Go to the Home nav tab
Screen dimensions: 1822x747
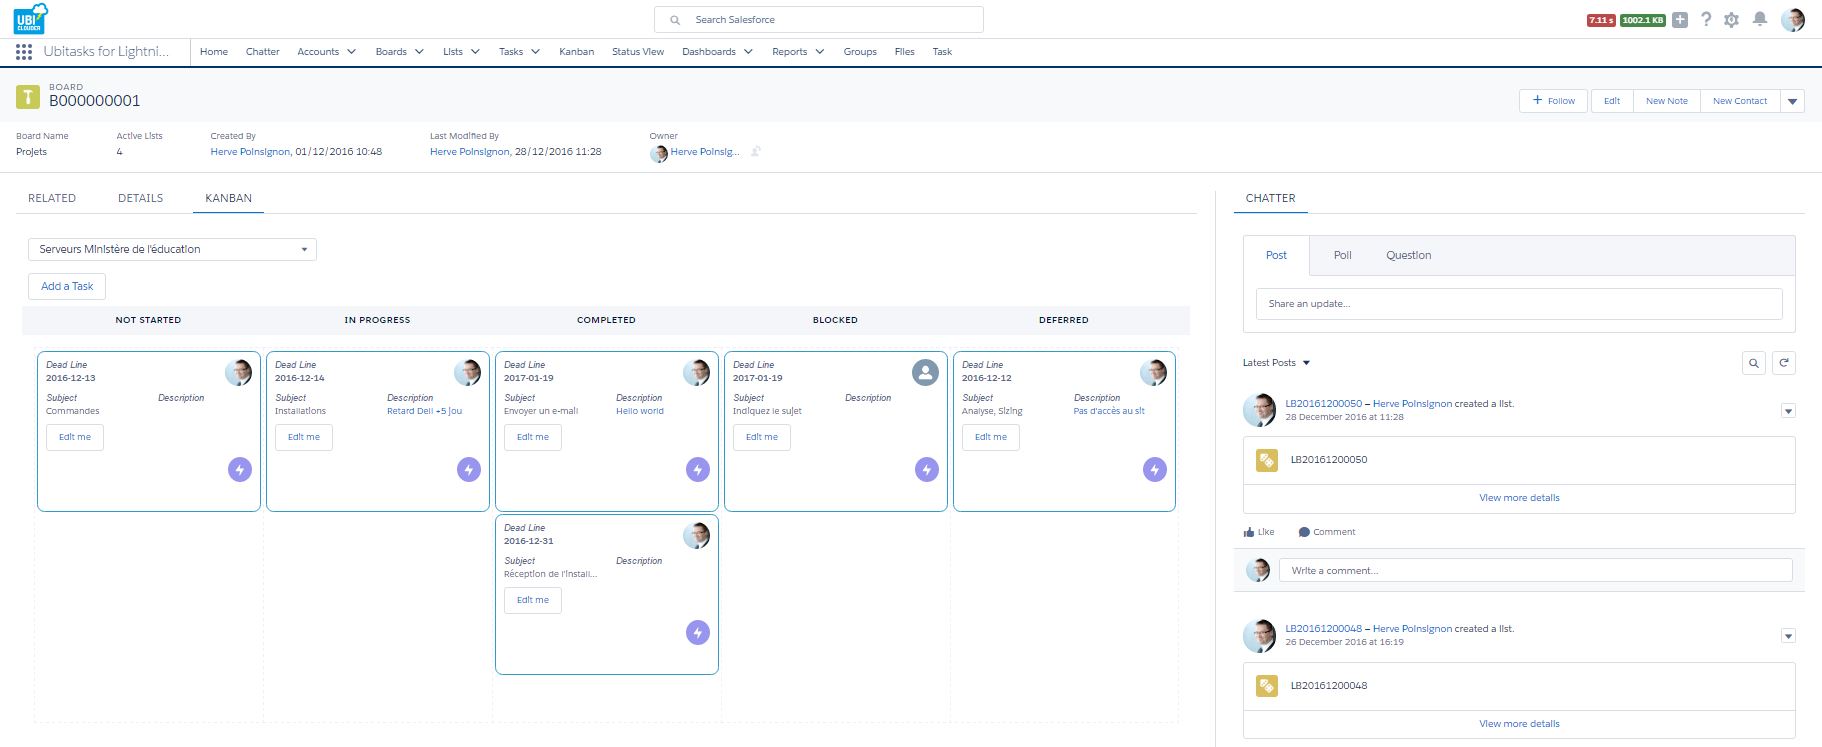(x=214, y=52)
